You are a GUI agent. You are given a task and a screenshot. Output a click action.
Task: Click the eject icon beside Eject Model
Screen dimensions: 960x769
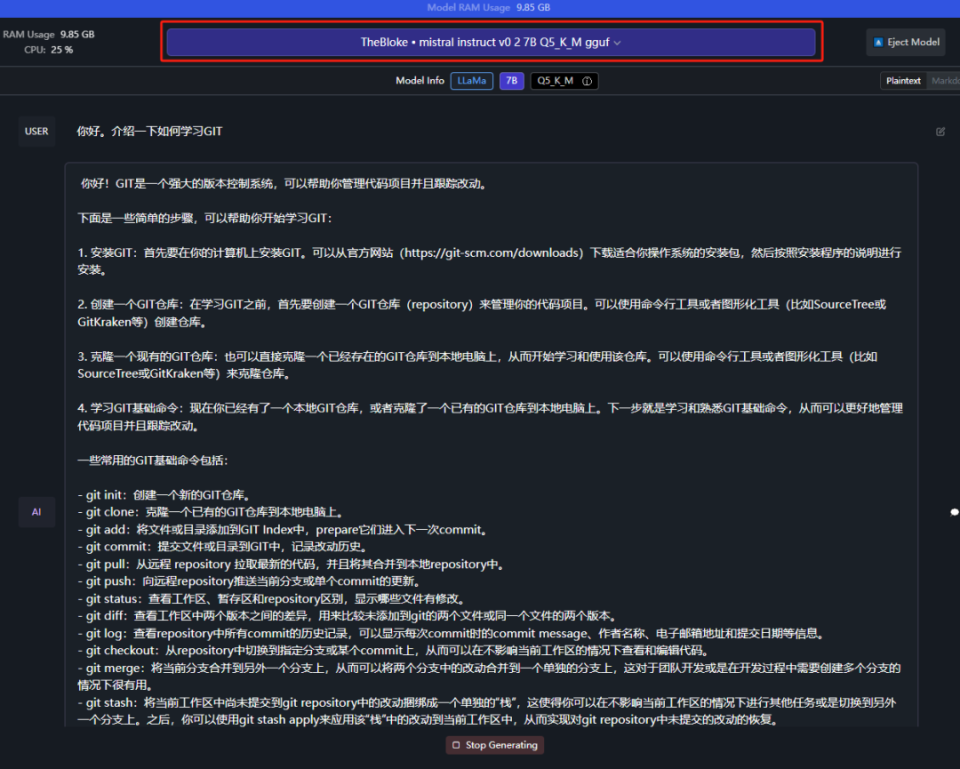[880, 42]
